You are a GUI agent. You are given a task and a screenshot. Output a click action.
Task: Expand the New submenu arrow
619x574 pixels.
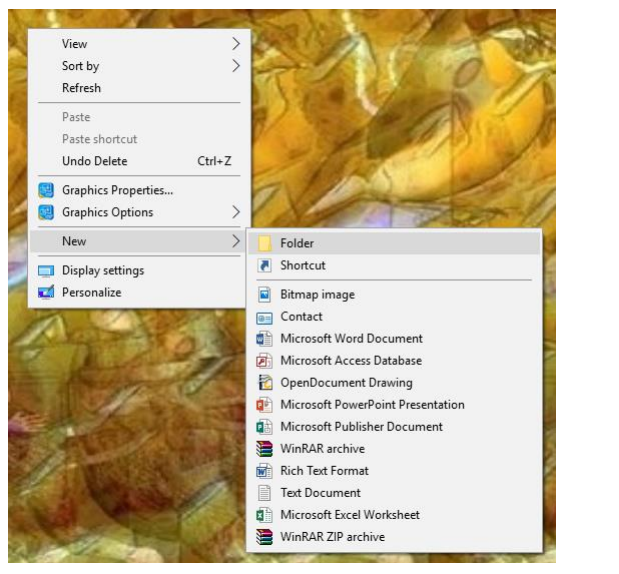pyautogui.click(x=236, y=241)
